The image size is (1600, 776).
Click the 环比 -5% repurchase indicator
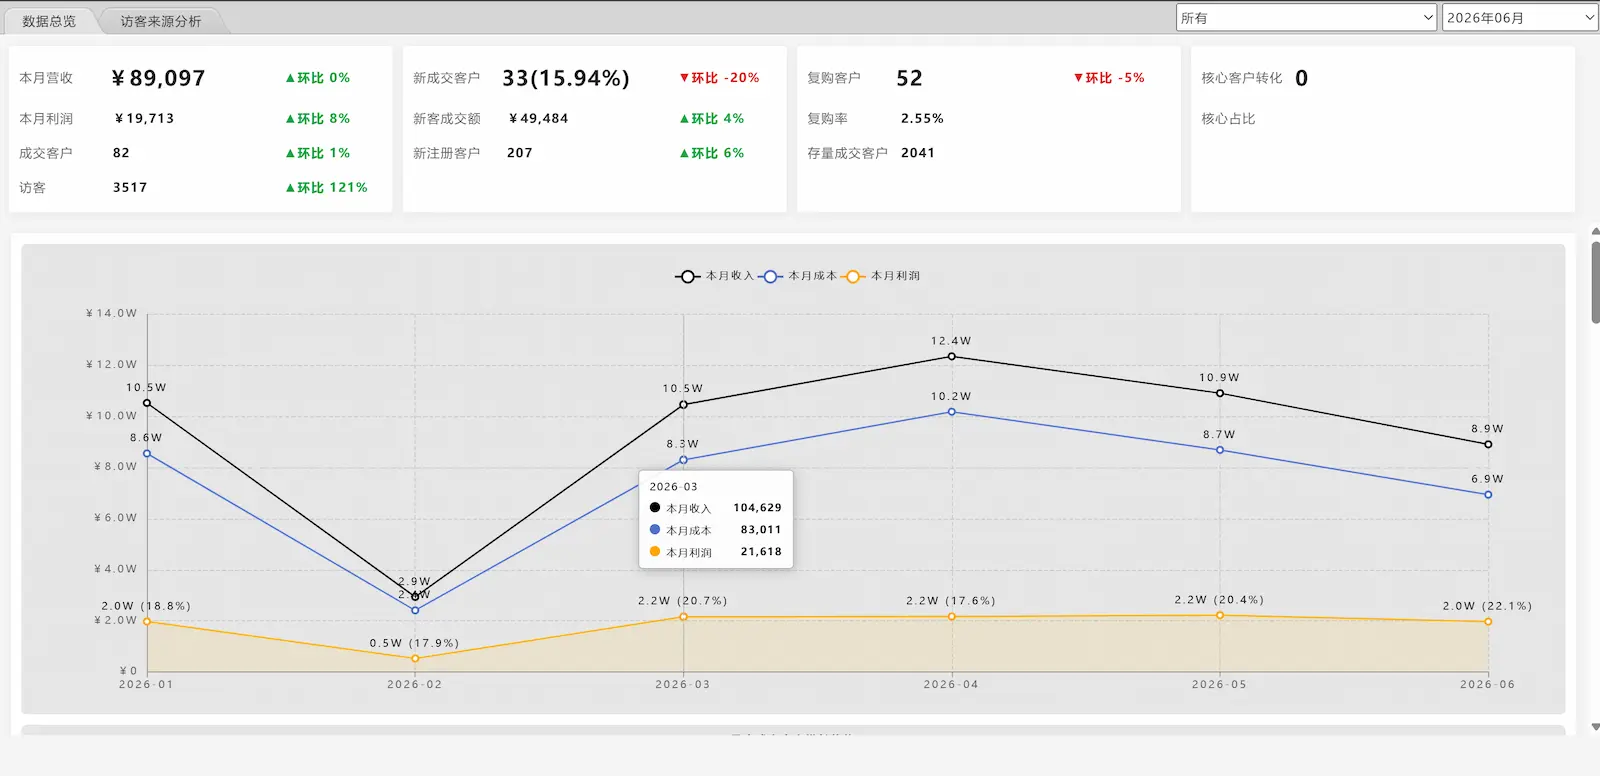1109,77
